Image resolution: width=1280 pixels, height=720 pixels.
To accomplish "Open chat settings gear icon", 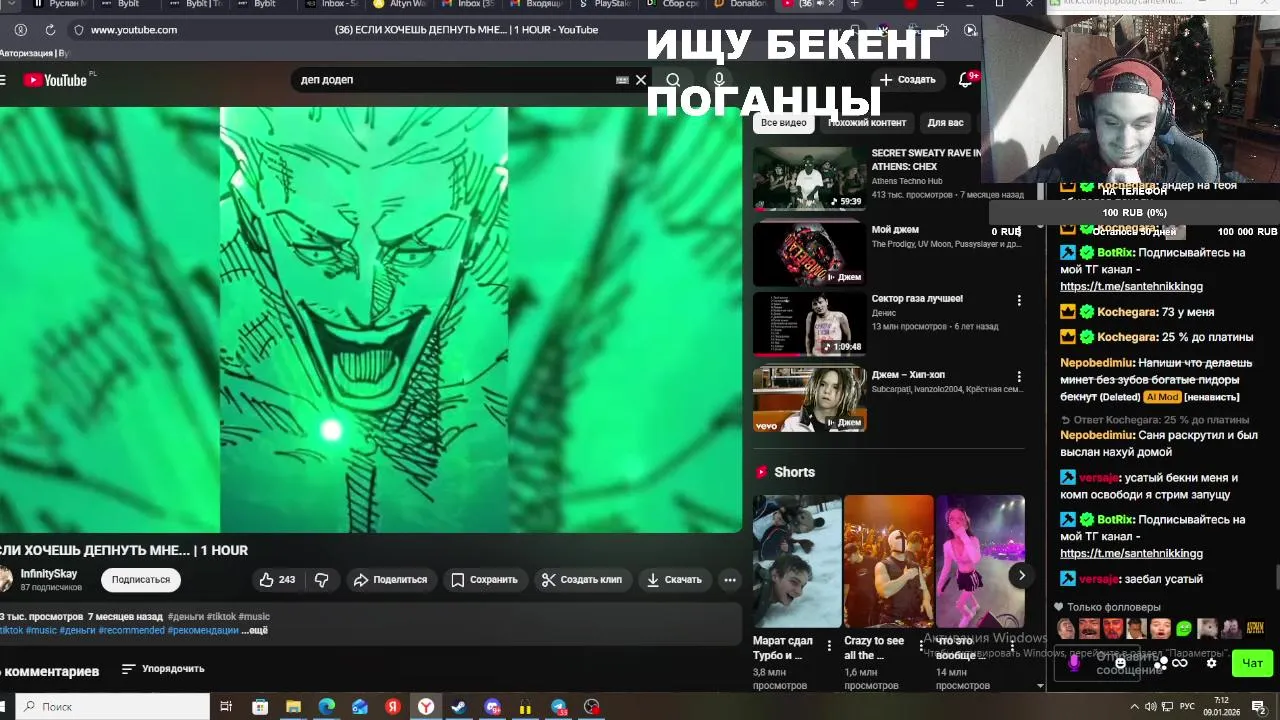I will click(x=1212, y=663).
